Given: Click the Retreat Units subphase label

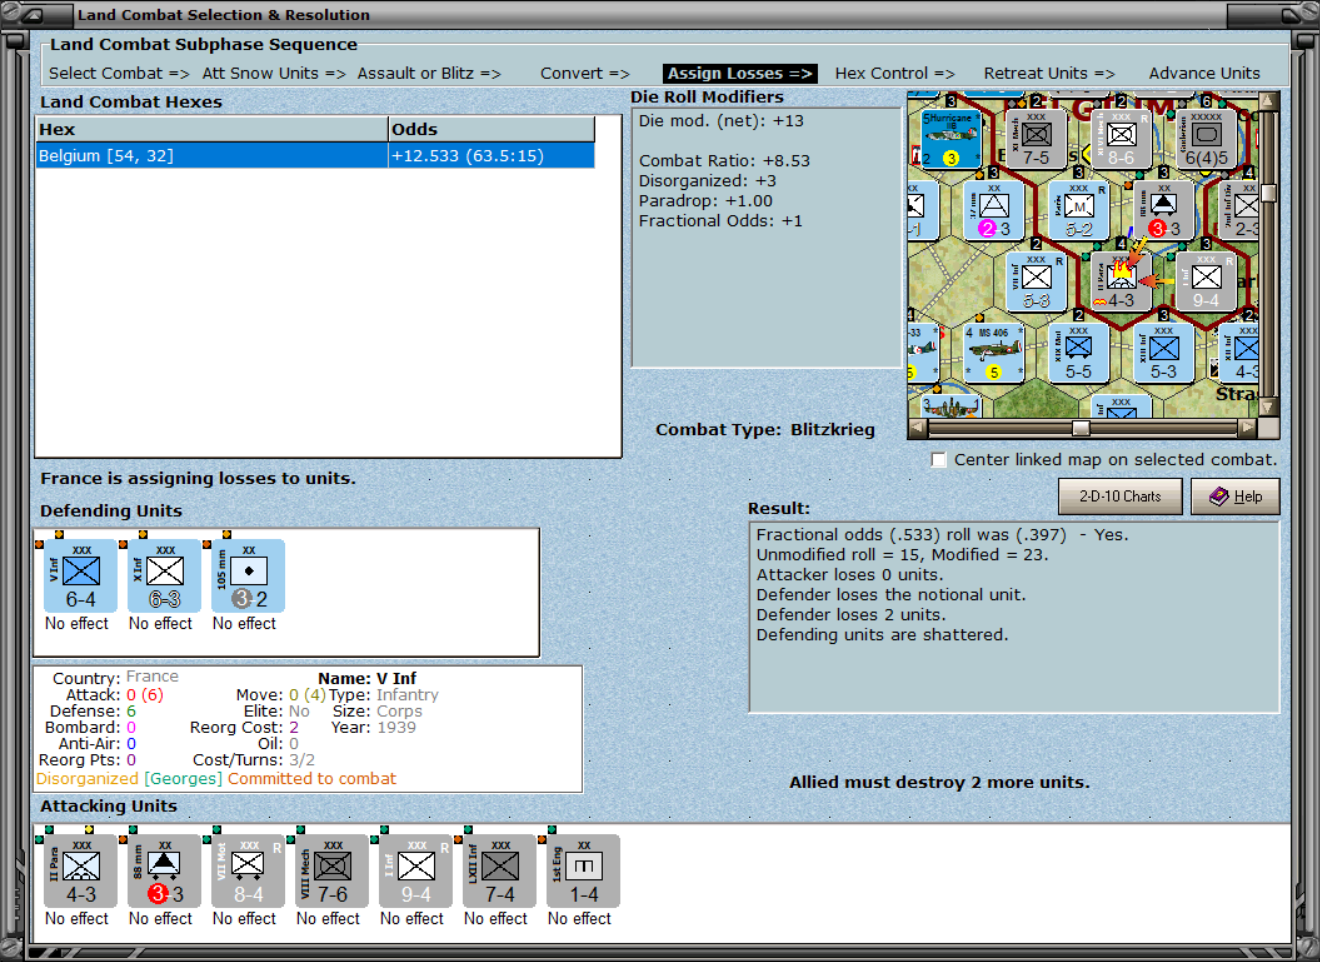Looking at the screenshot, I should click(1049, 73).
